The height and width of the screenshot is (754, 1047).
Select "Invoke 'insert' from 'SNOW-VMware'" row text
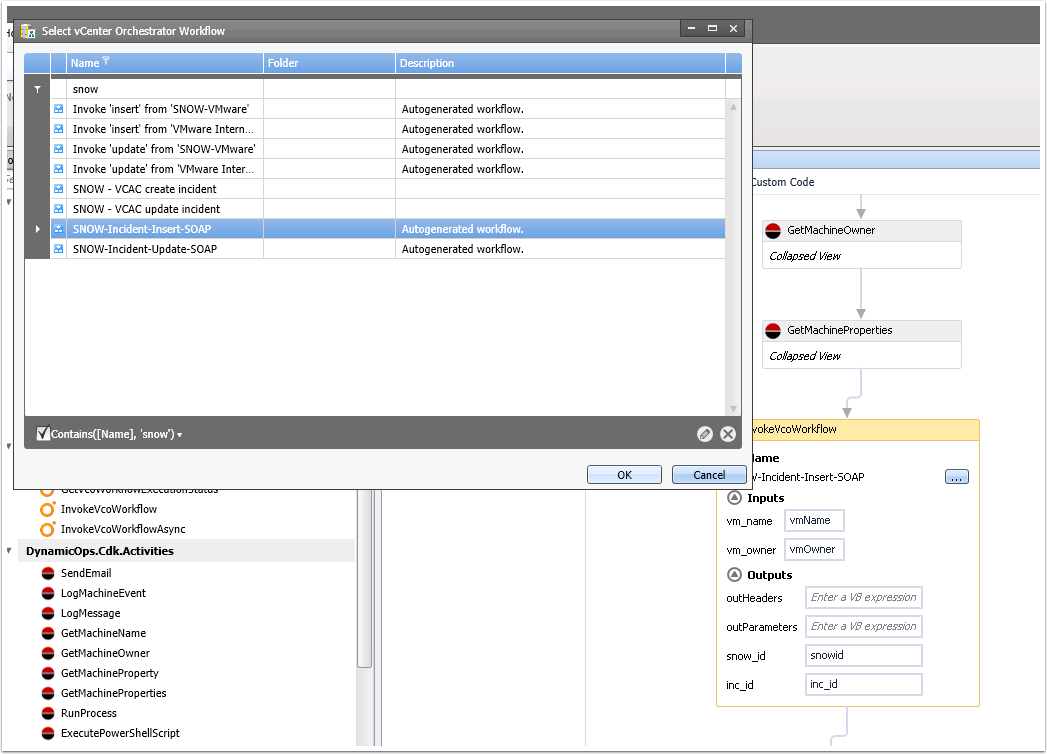[161, 109]
